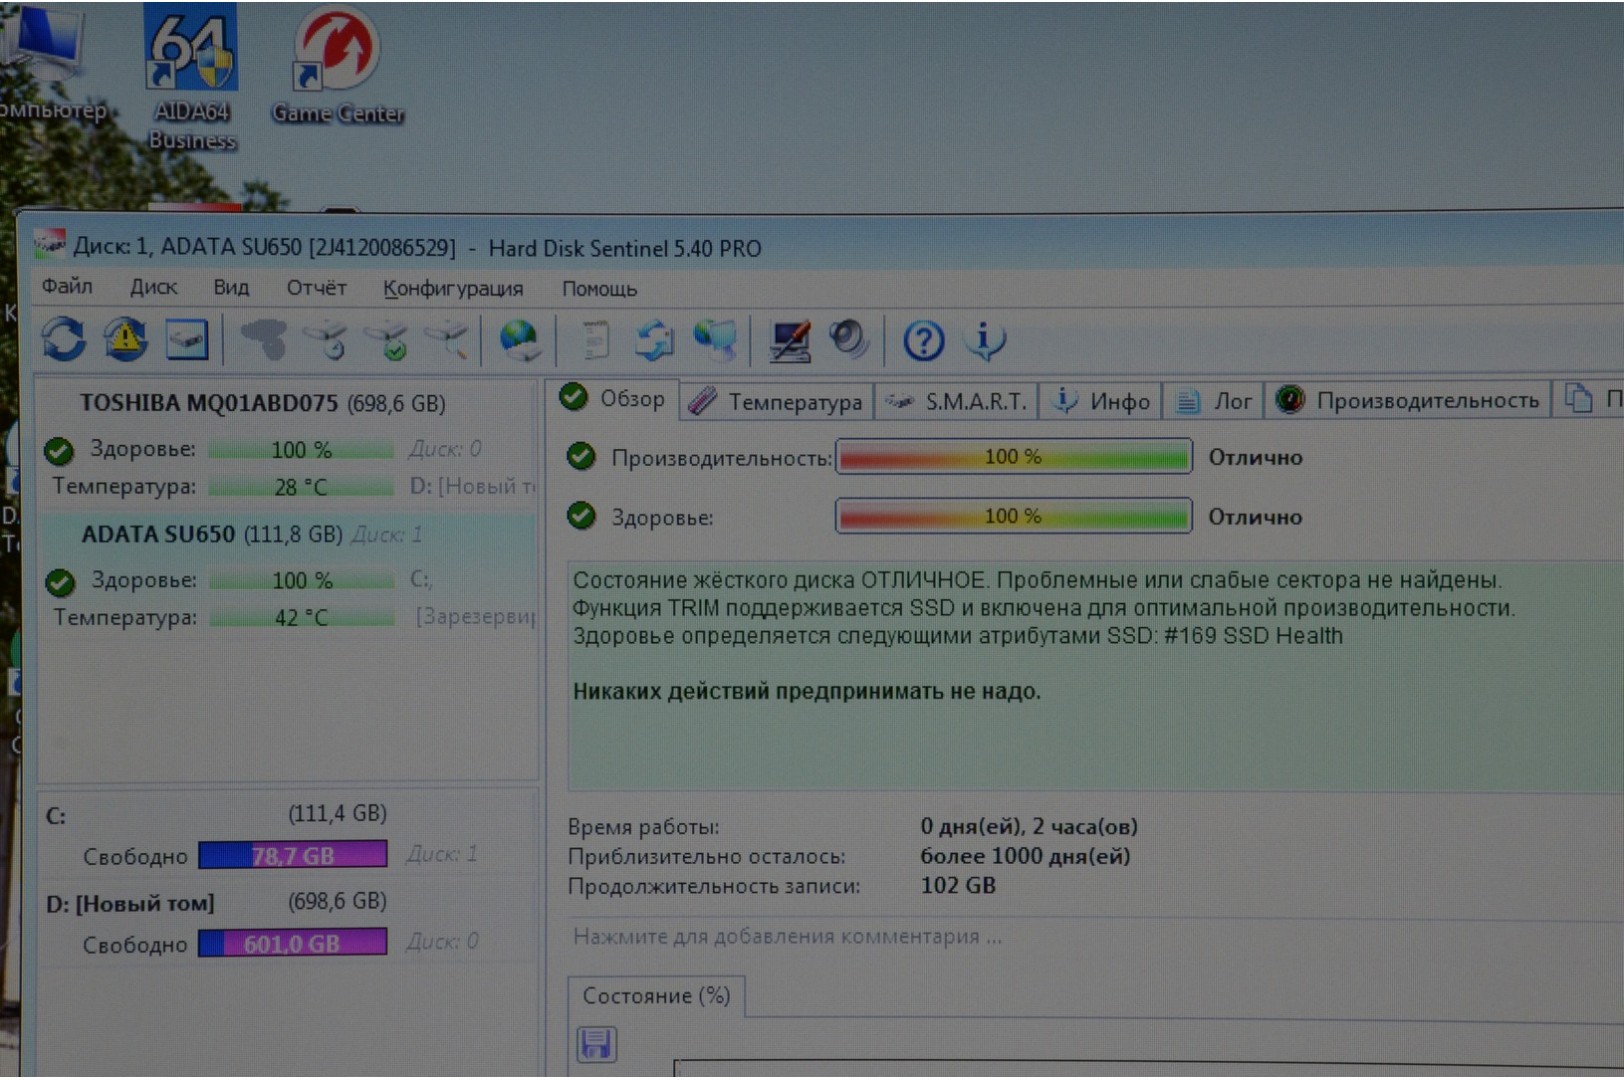Click the '[Зарезерви' label in ADATA row

coord(476,616)
